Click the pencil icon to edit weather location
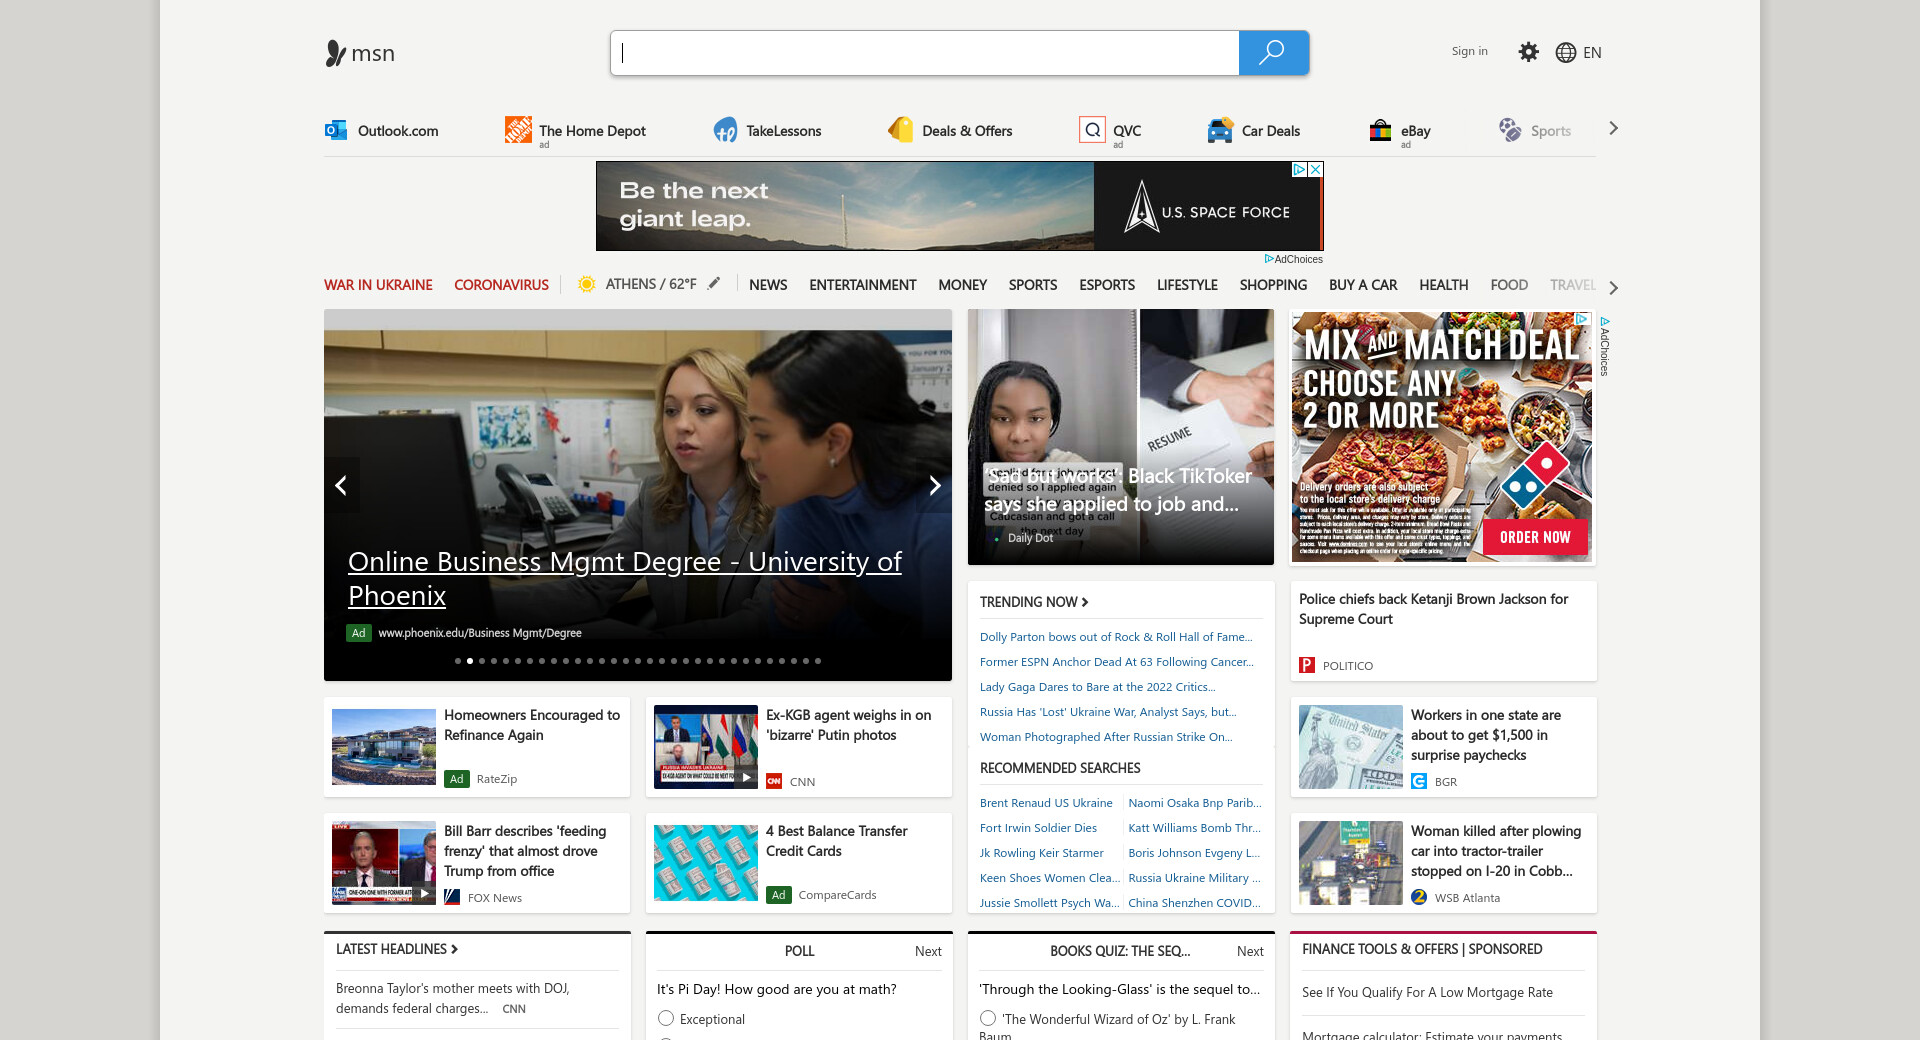This screenshot has width=1920, height=1040. [714, 284]
